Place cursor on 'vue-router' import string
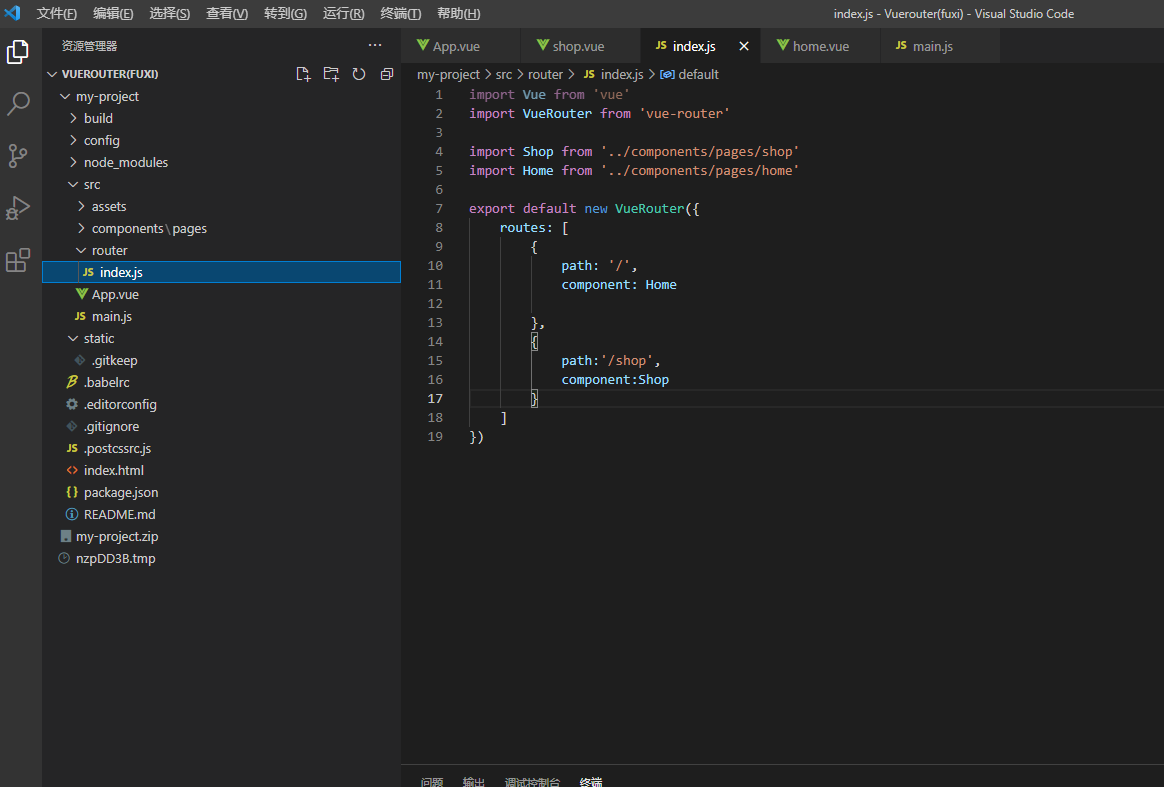 (x=684, y=114)
